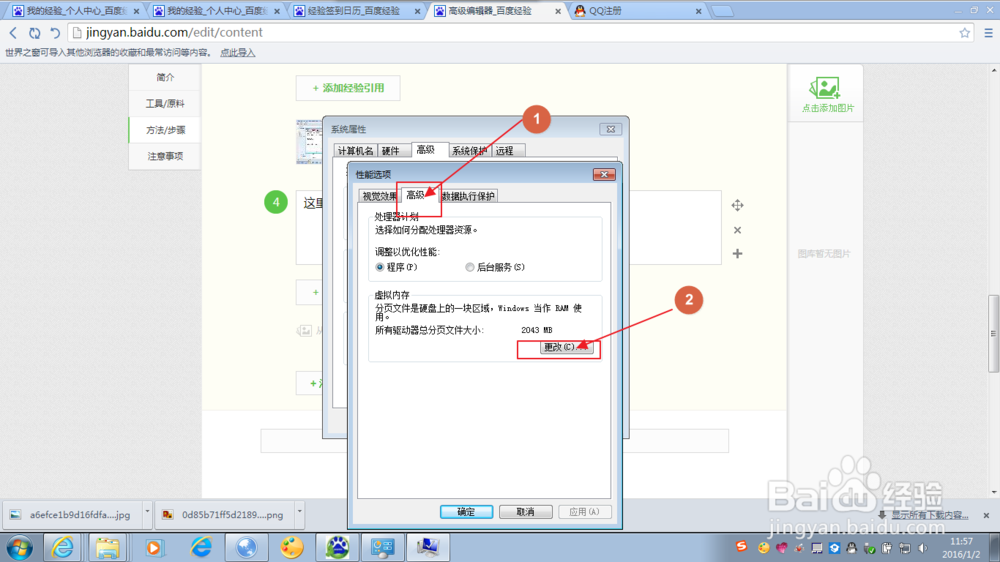Expand options for 0d85b71ff5d2189 png download
The height and width of the screenshot is (562, 1000).
(x=299, y=512)
